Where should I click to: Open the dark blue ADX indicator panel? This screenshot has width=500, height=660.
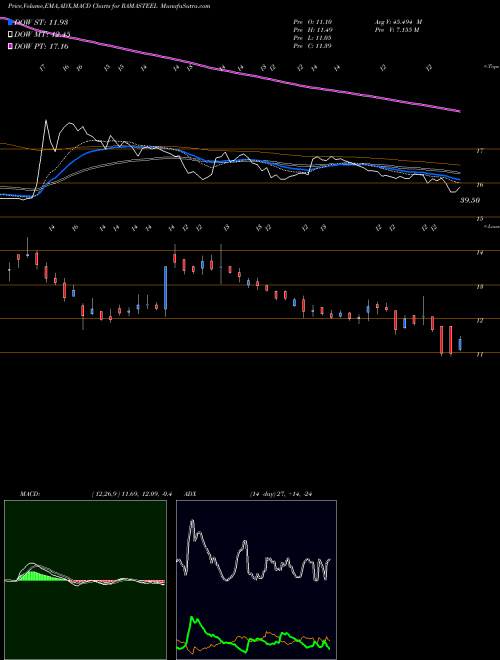[256, 580]
